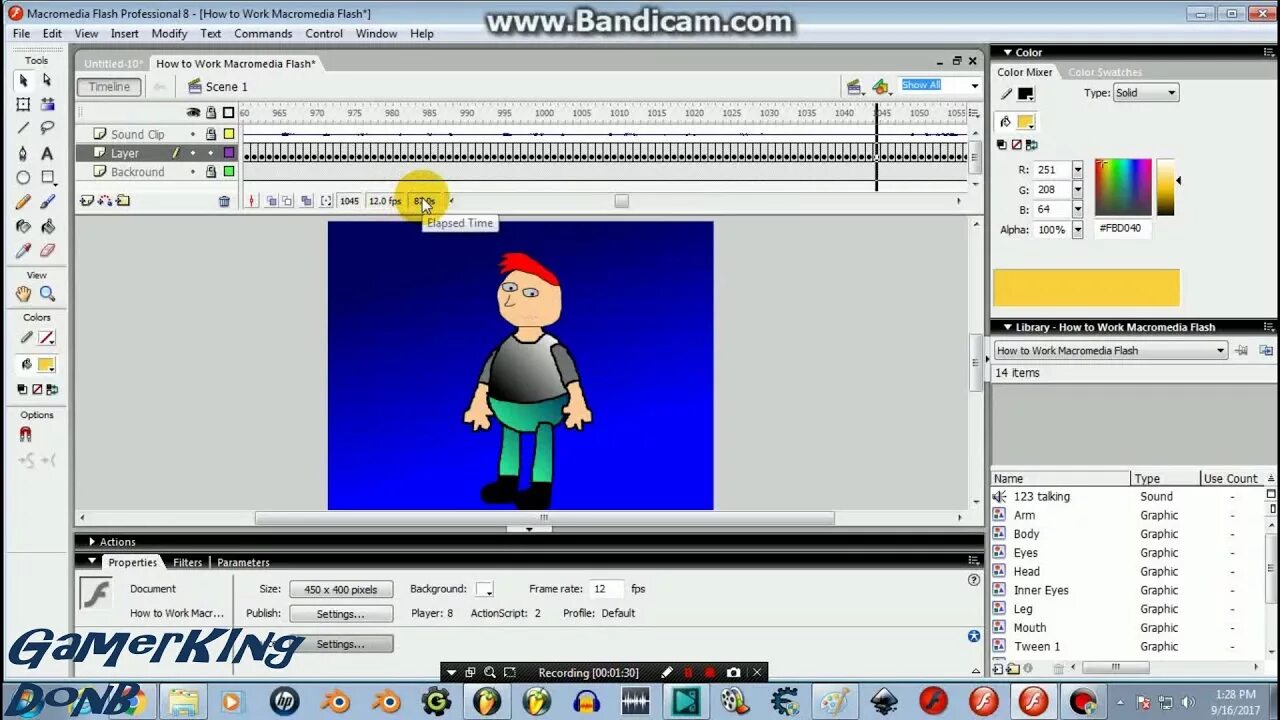The height and width of the screenshot is (720, 1280).
Task: Select the Zoom magnifier tool
Action: click(47, 294)
